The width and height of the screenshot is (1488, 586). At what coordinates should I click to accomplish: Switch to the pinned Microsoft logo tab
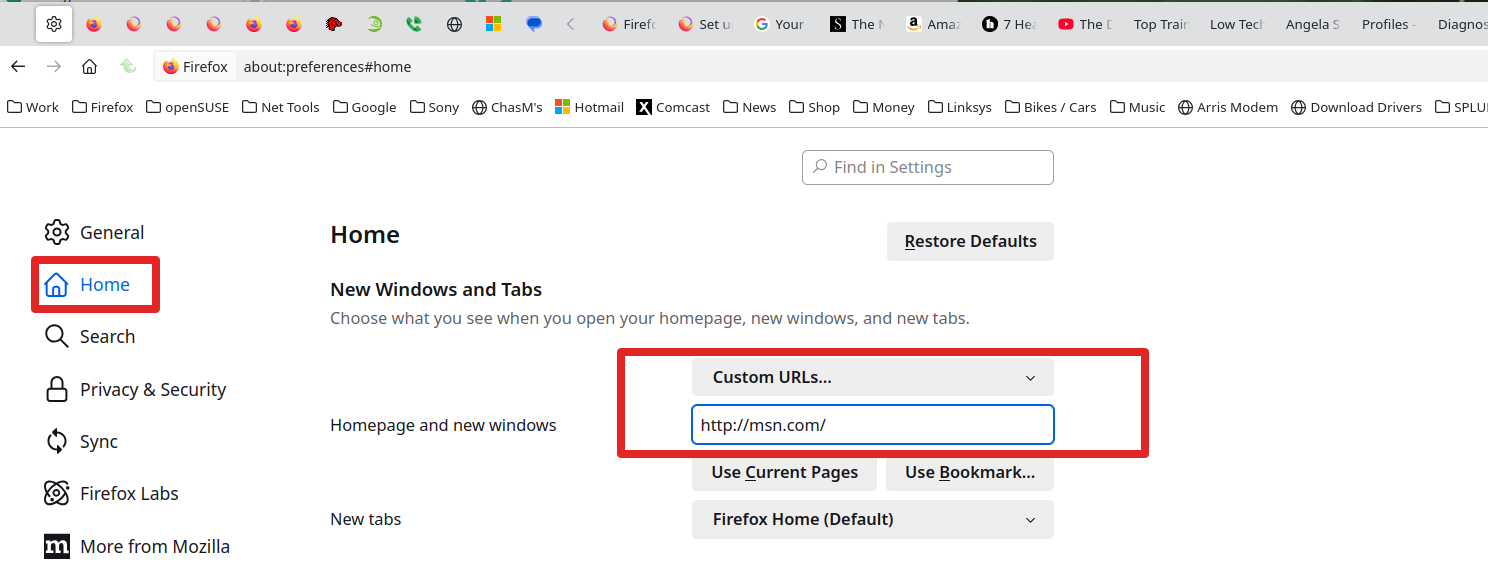[494, 24]
